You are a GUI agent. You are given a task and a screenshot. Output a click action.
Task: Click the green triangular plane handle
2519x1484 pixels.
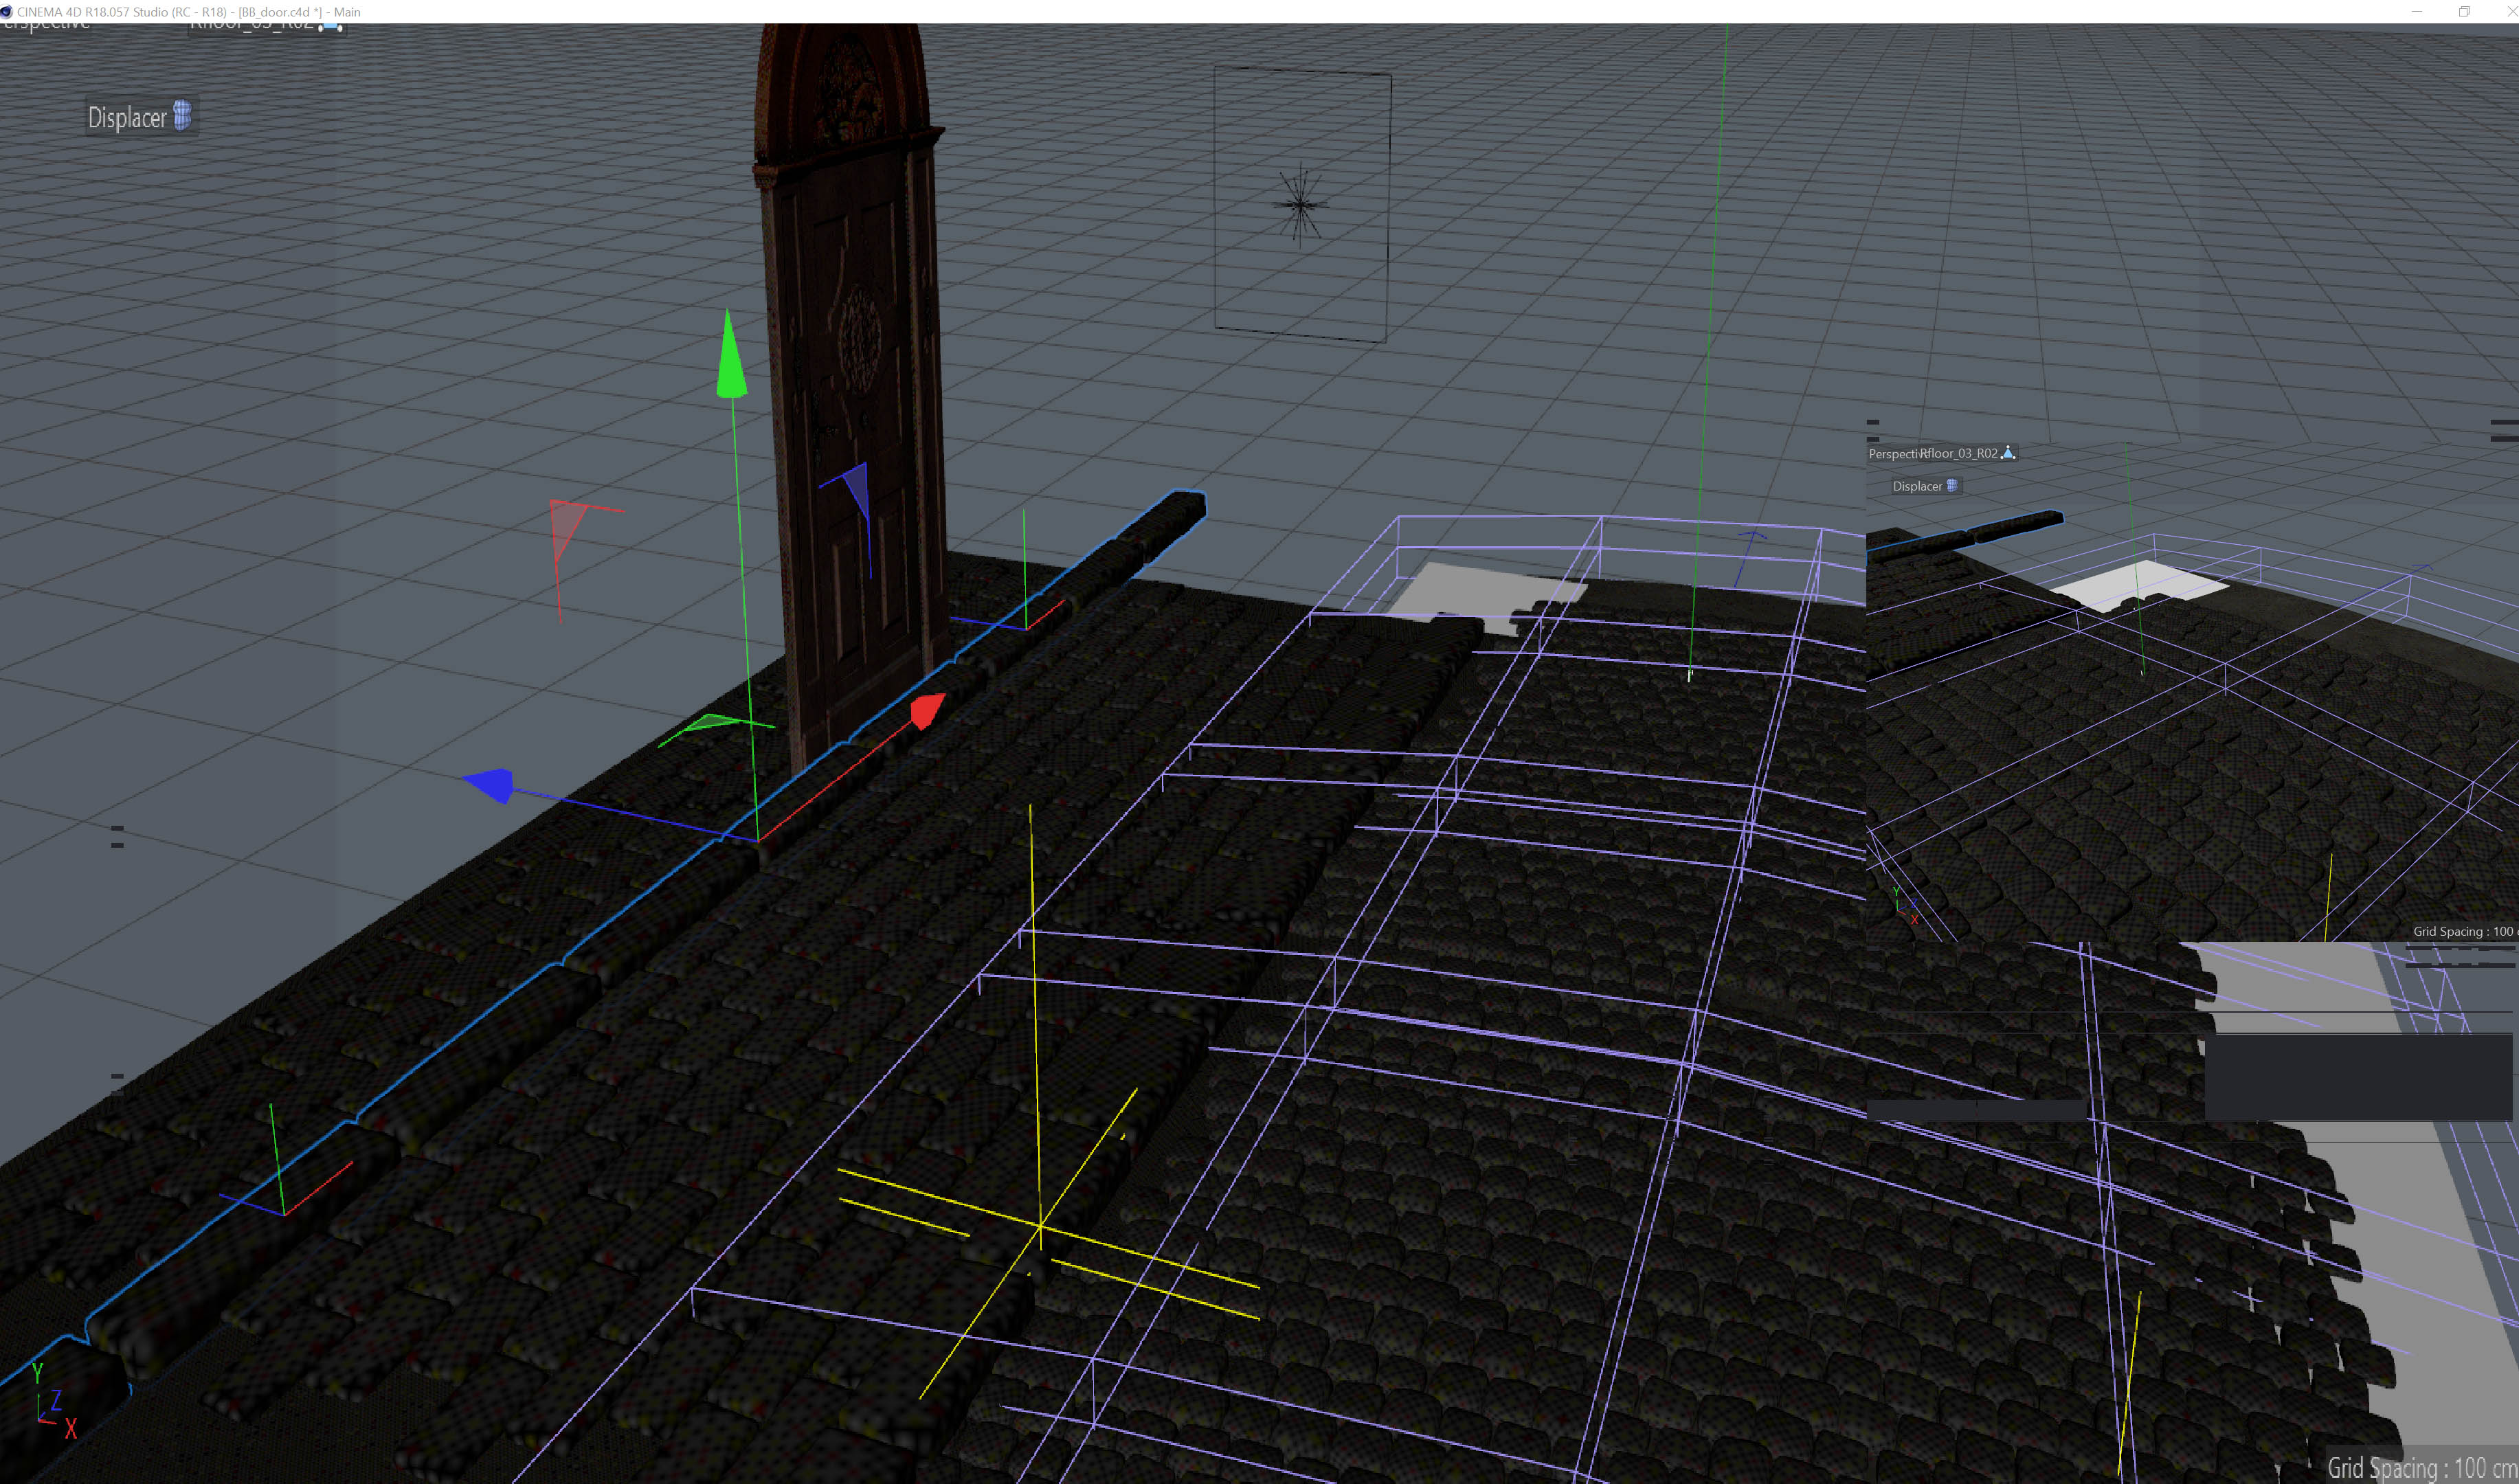[x=711, y=722]
